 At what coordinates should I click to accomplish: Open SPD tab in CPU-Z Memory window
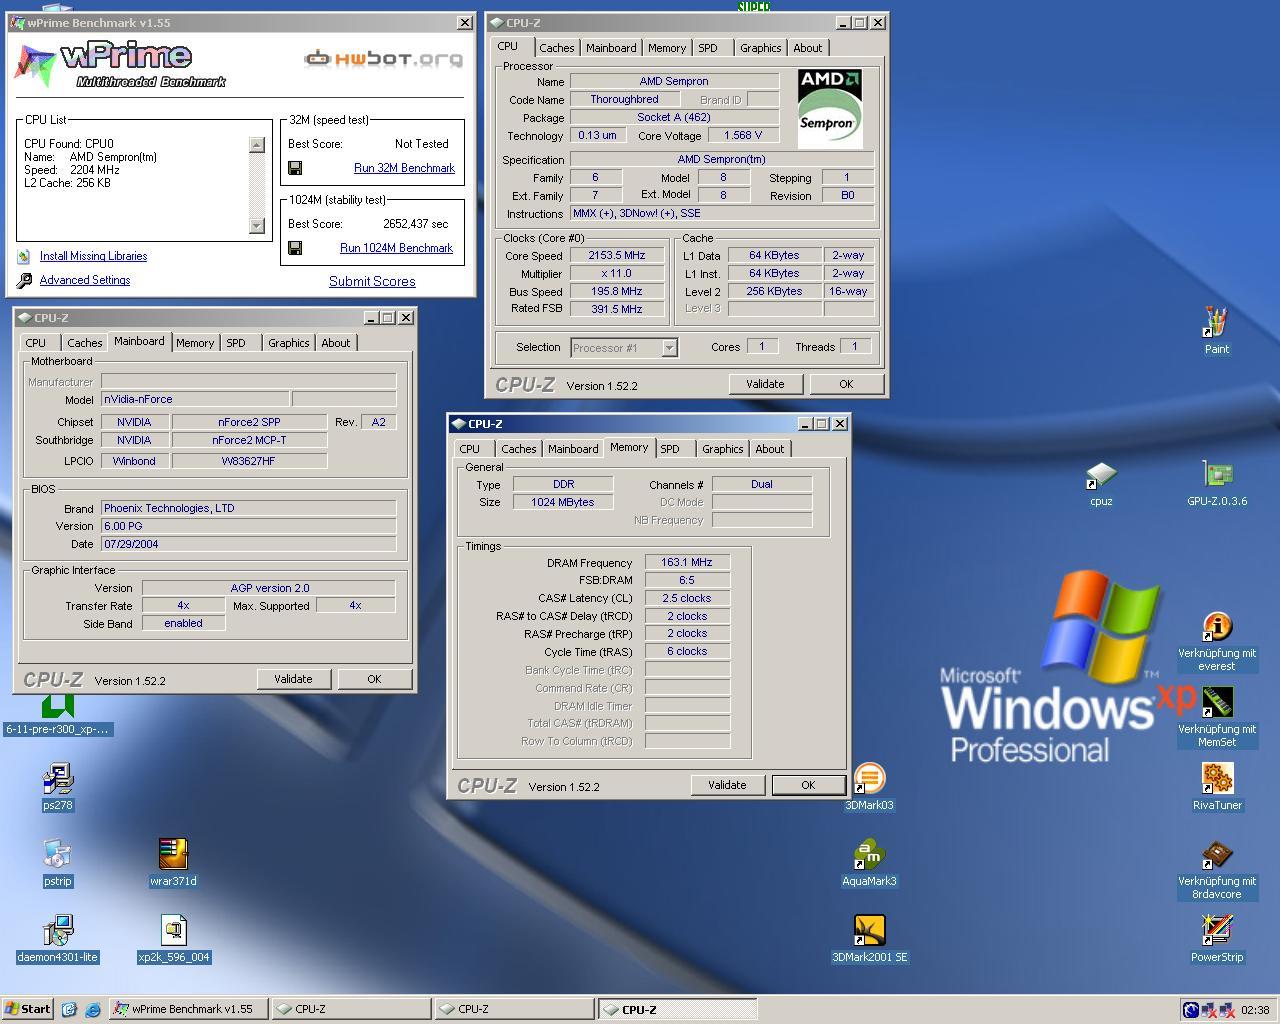pyautogui.click(x=670, y=449)
